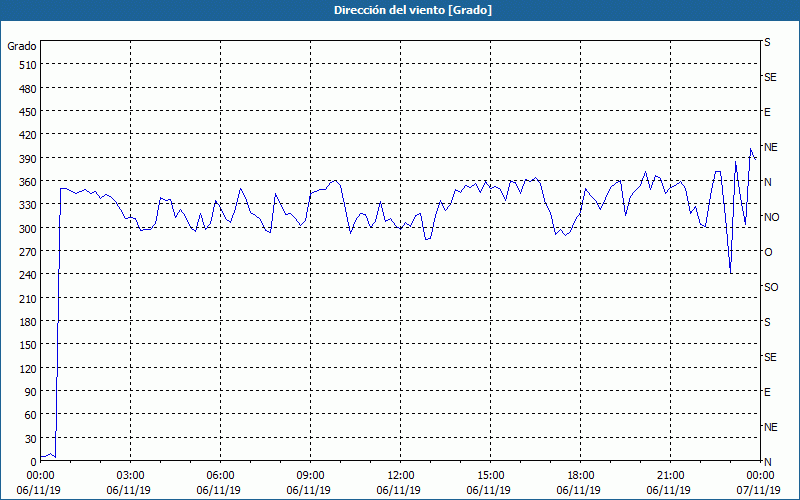Click the 60 degree axis label

coord(31,415)
